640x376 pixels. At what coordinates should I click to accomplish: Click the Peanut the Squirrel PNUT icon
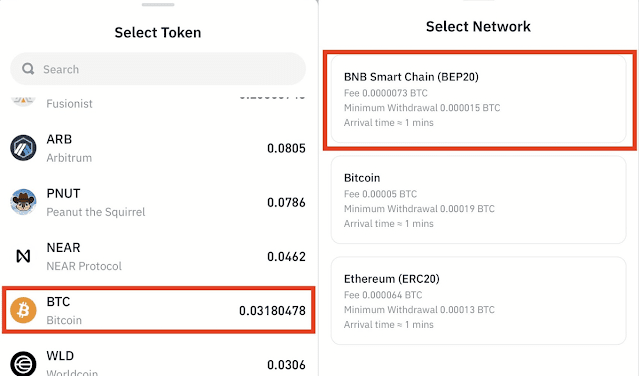pos(23,202)
